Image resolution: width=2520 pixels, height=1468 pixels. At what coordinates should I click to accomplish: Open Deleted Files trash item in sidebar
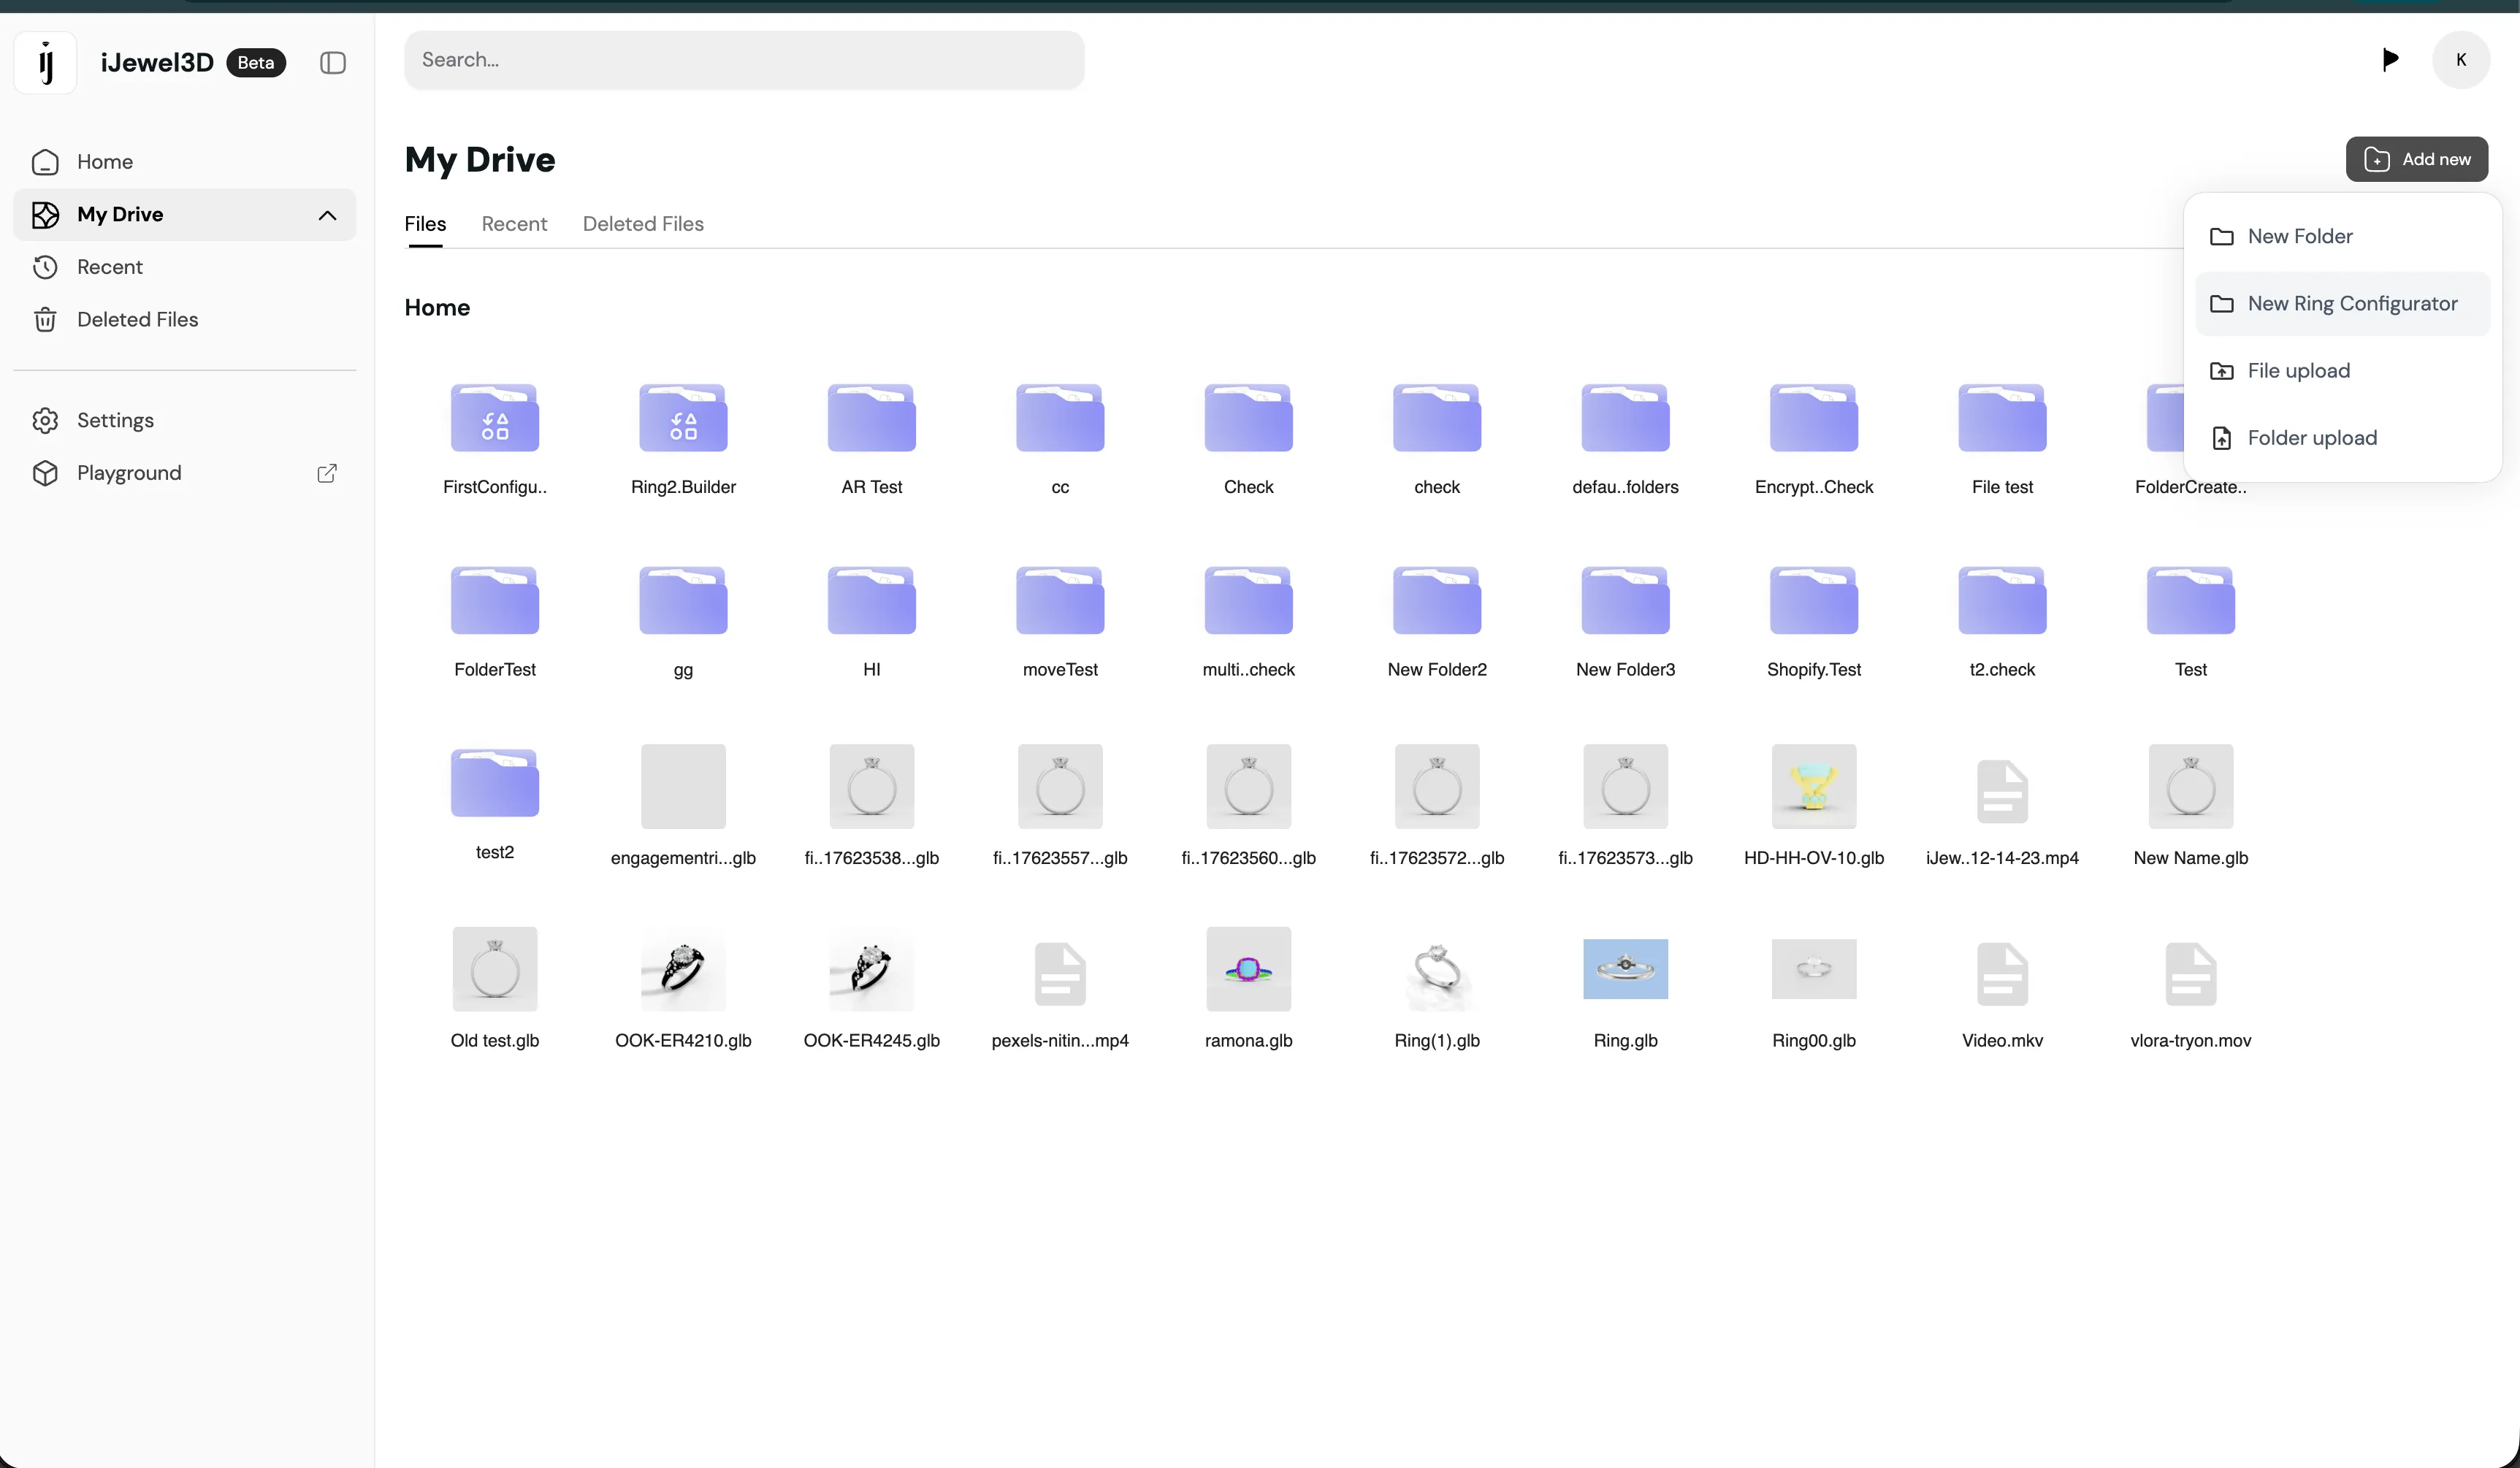pos(137,320)
